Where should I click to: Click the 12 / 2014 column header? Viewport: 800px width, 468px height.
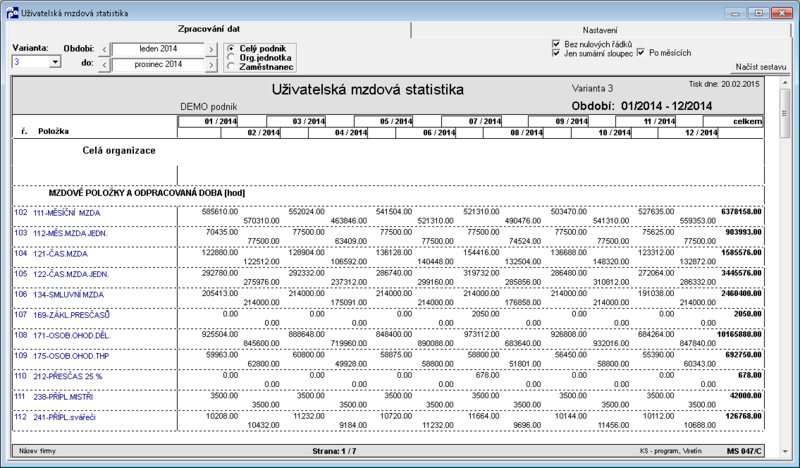688,133
